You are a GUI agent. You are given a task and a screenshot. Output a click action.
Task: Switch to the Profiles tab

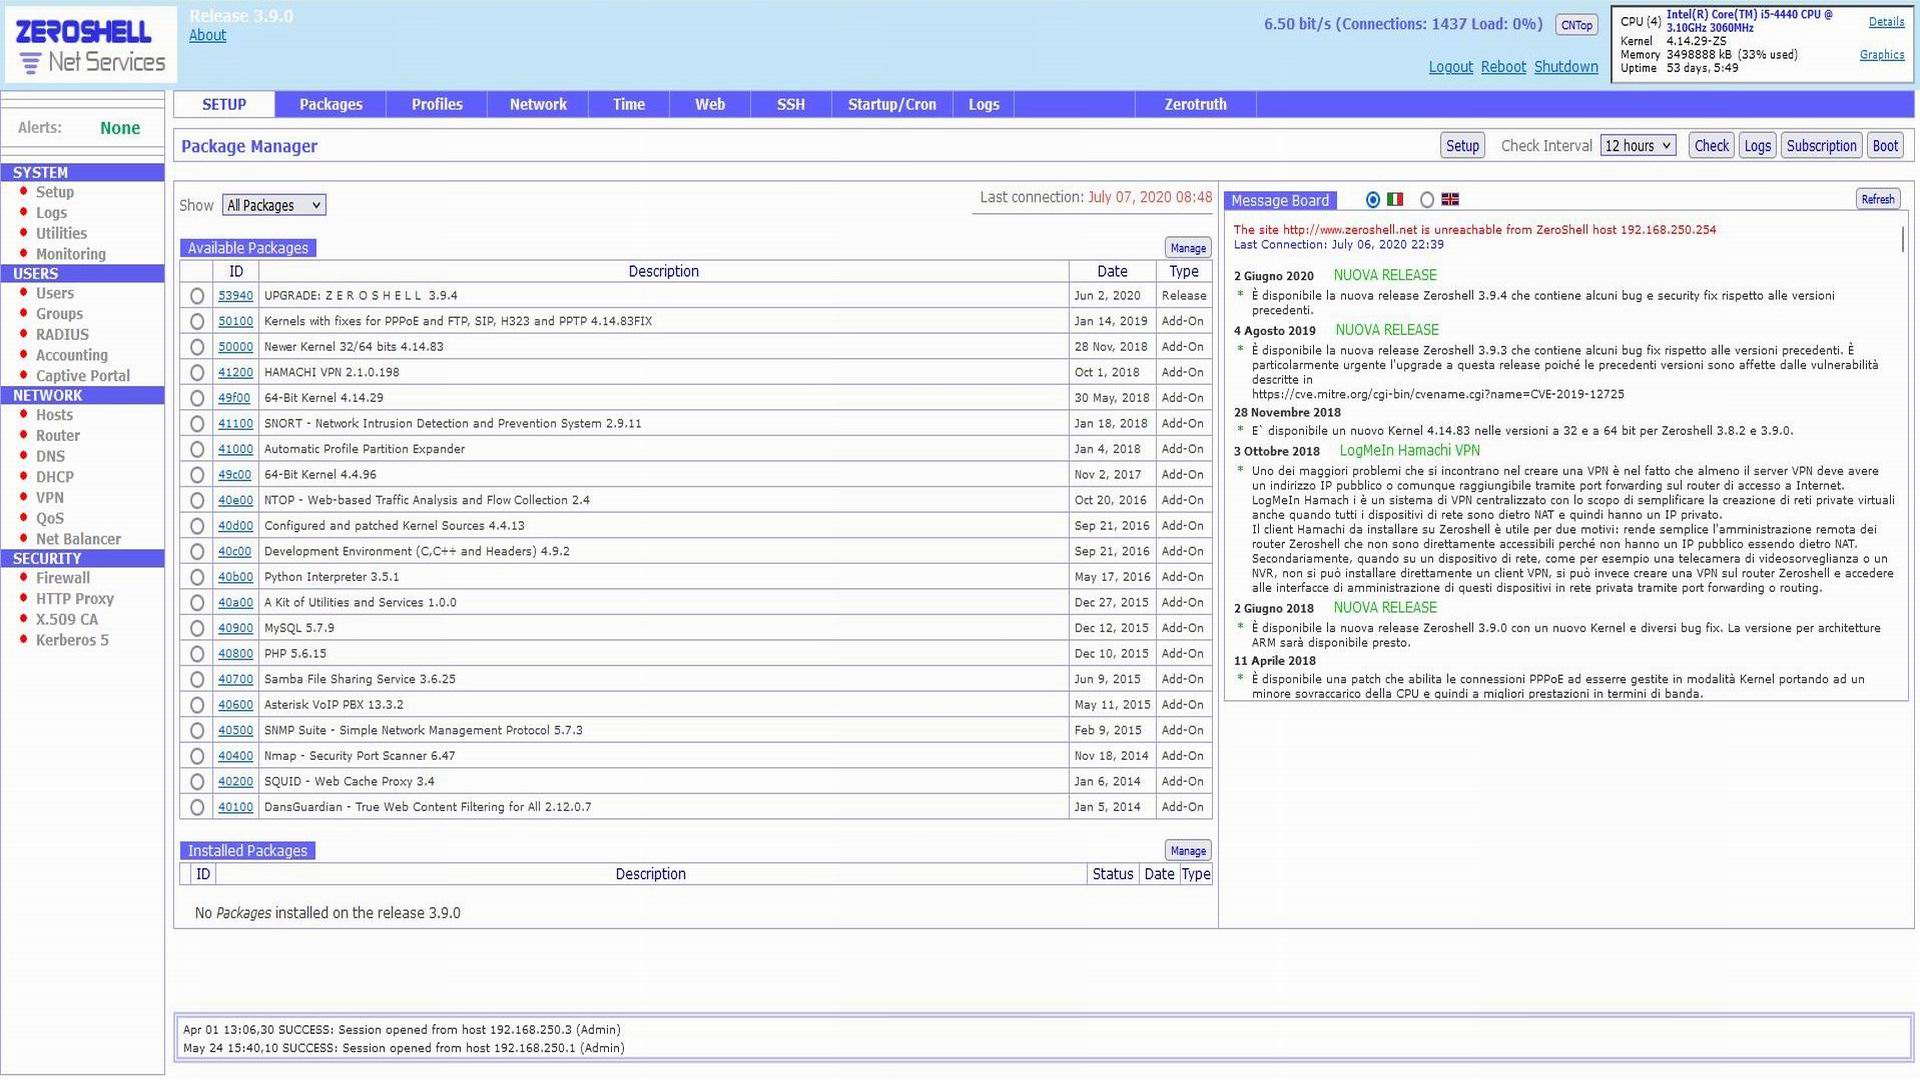437,104
